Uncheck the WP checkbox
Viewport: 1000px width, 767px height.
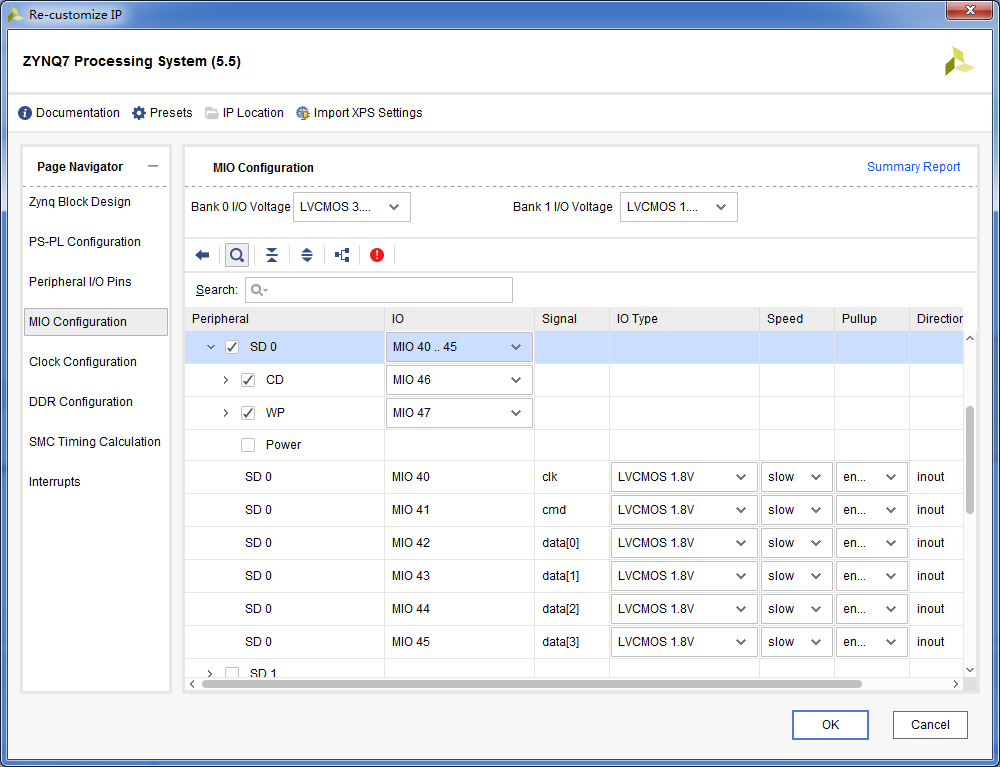pyautogui.click(x=248, y=413)
